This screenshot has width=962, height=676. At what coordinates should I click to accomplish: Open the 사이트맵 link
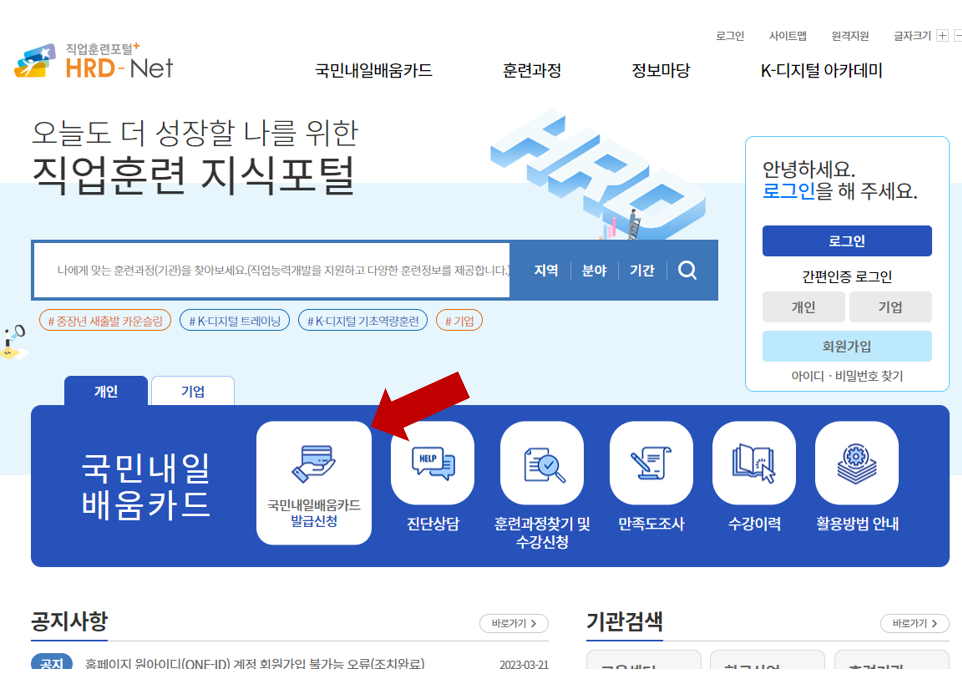point(788,36)
